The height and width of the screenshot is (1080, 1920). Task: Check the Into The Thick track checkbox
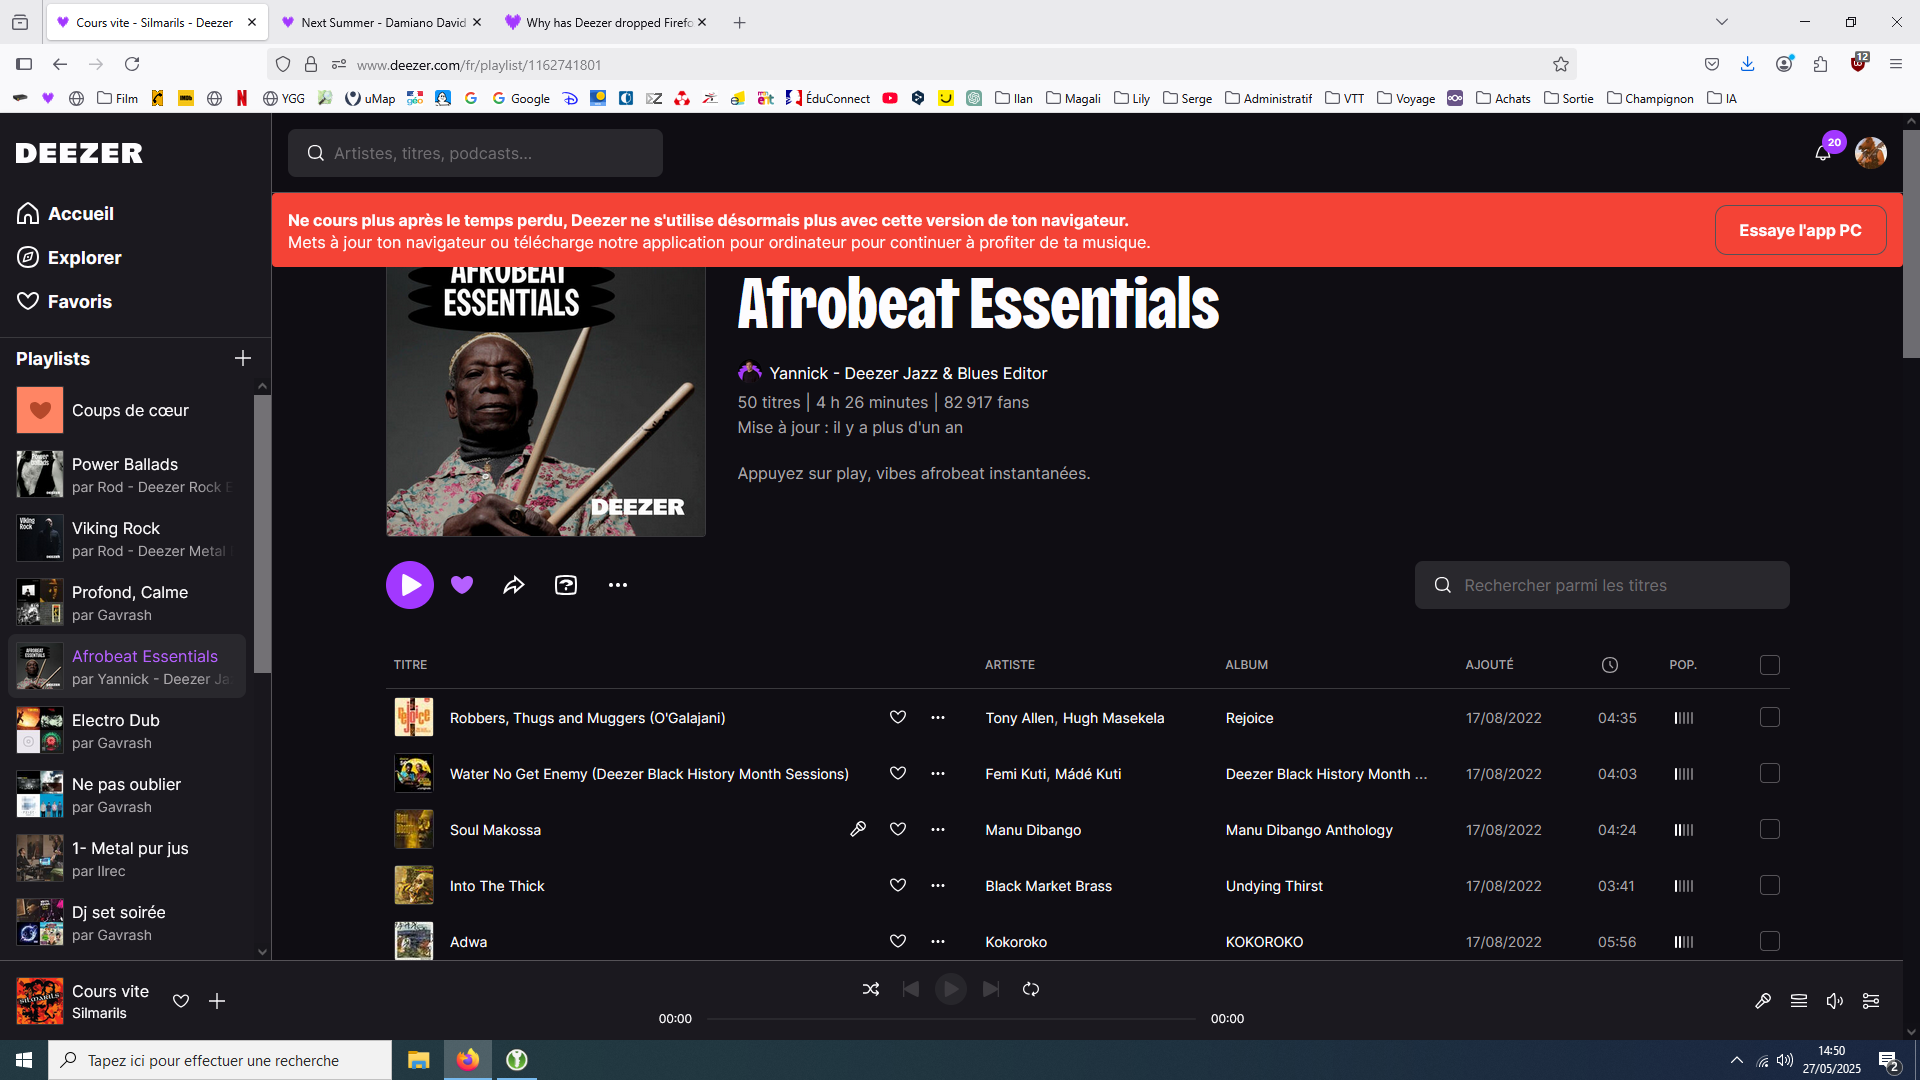pyautogui.click(x=1769, y=886)
